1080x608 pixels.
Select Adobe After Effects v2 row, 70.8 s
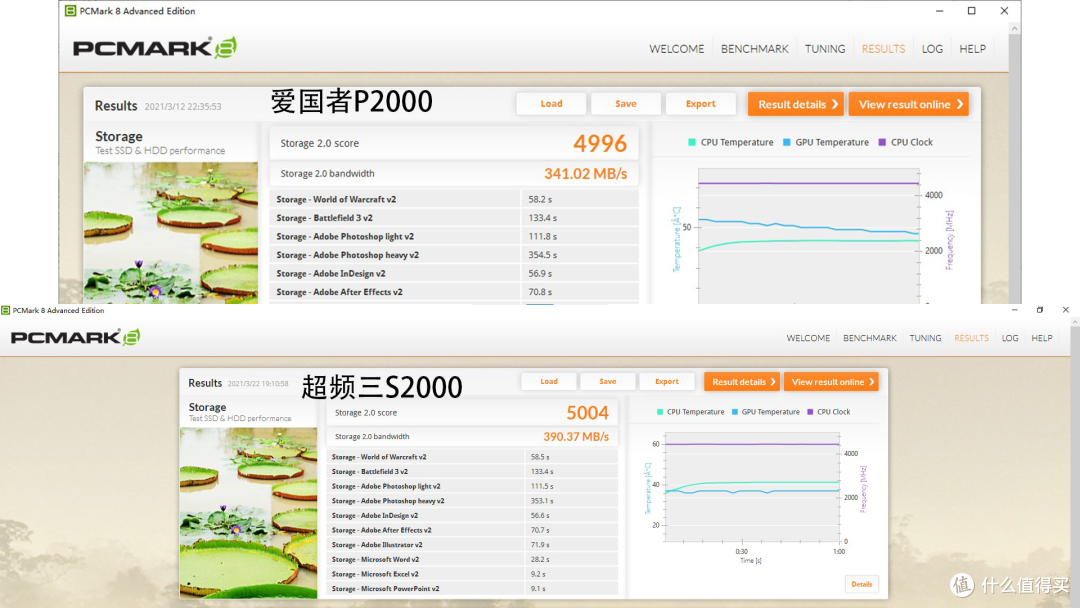pyautogui.click(x=454, y=292)
